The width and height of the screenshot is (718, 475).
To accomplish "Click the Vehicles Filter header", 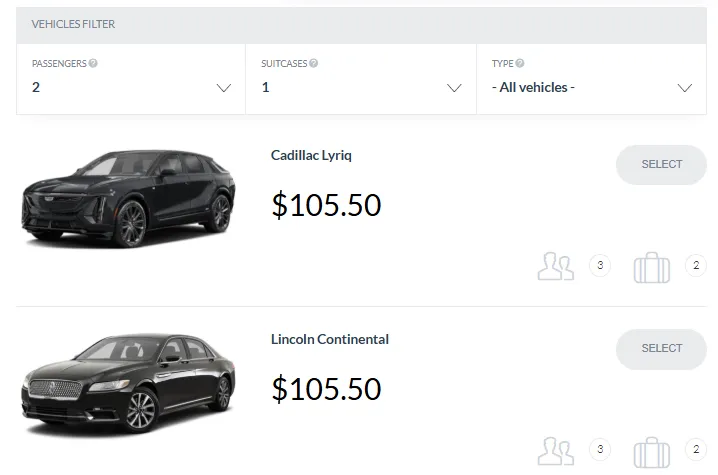I will point(73,24).
